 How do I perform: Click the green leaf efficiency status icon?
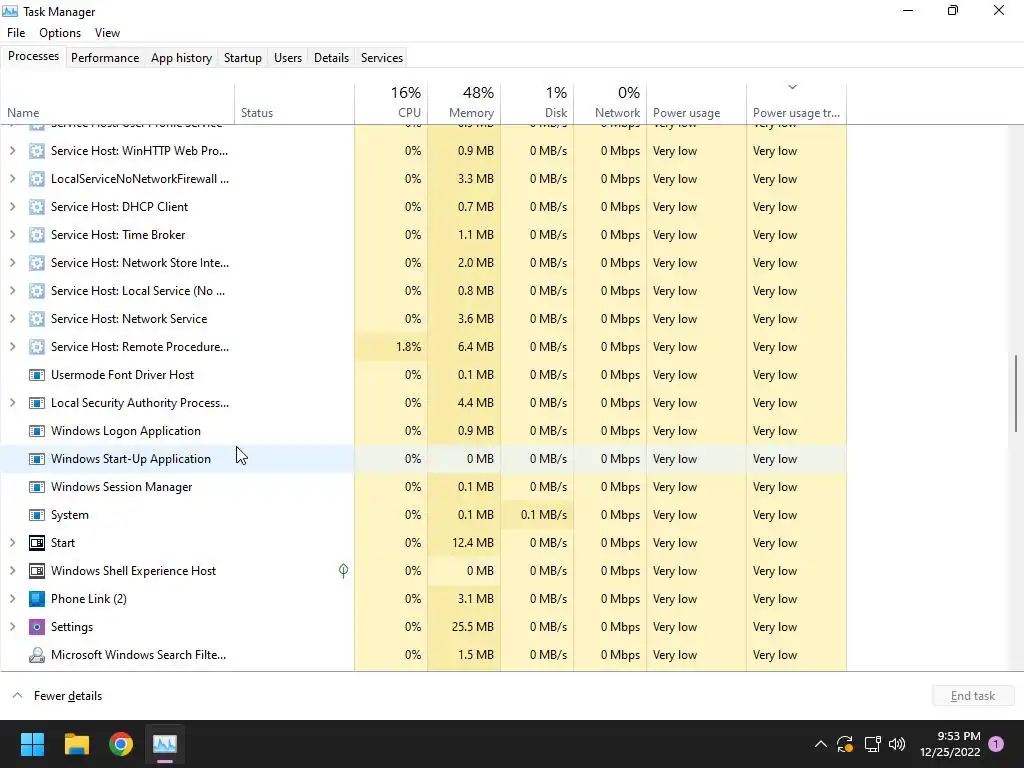click(x=344, y=571)
